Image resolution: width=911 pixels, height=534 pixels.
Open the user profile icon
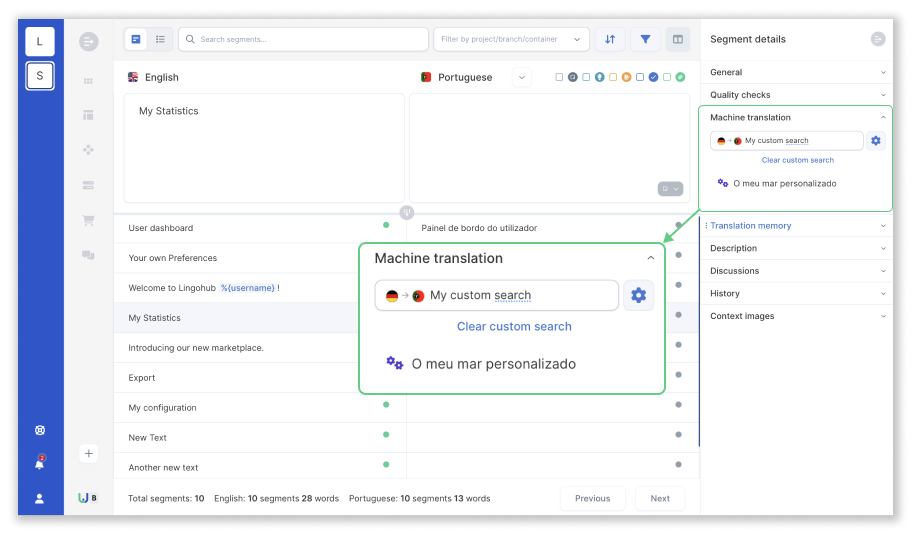point(40,499)
